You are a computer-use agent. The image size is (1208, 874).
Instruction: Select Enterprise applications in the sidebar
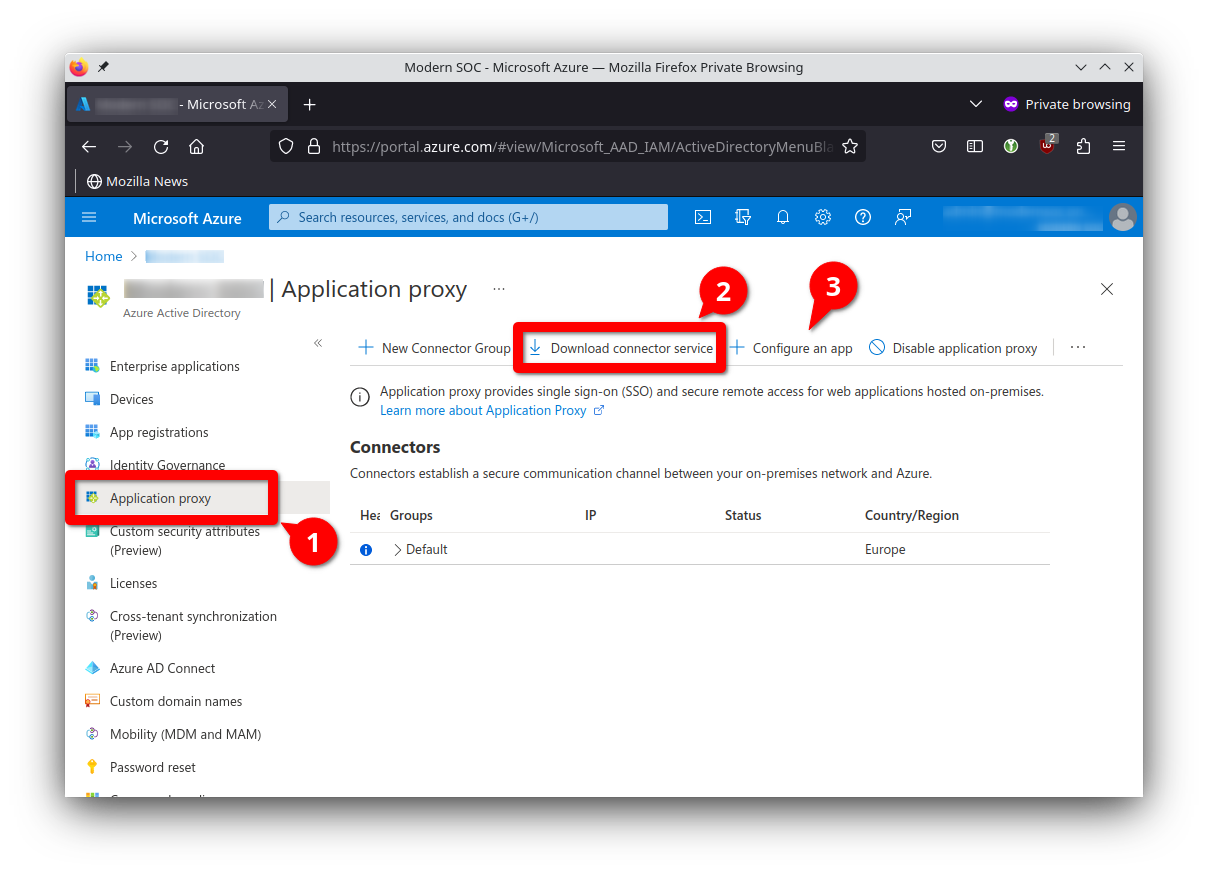click(x=174, y=366)
